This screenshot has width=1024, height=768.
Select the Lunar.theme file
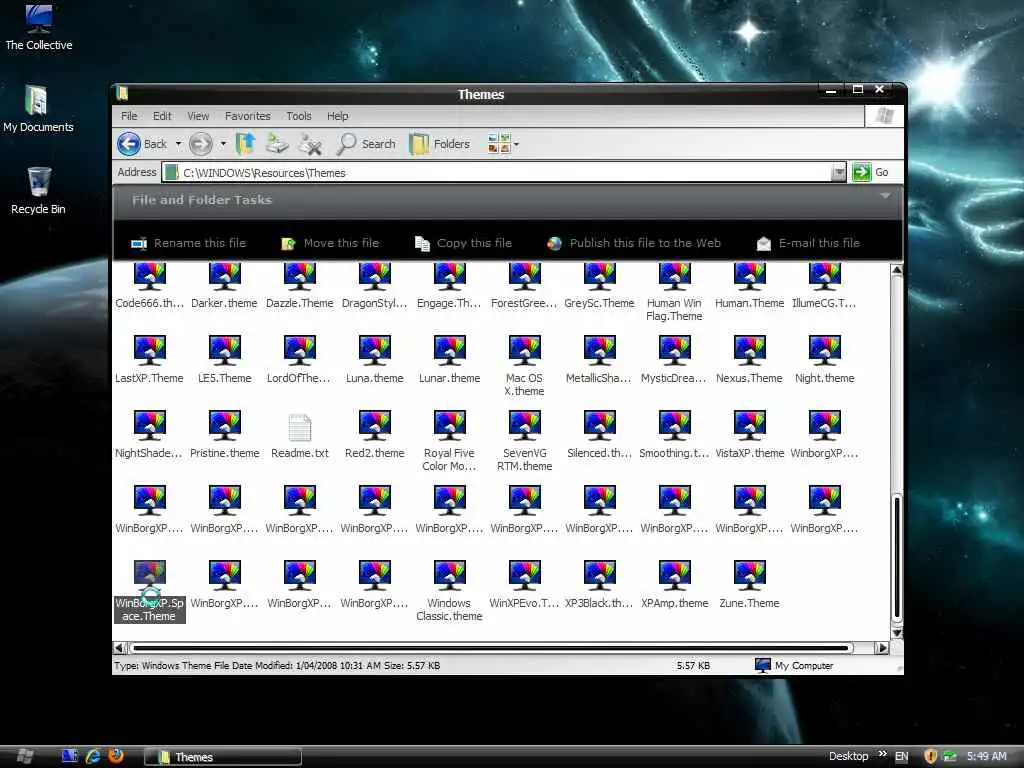coord(449,360)
